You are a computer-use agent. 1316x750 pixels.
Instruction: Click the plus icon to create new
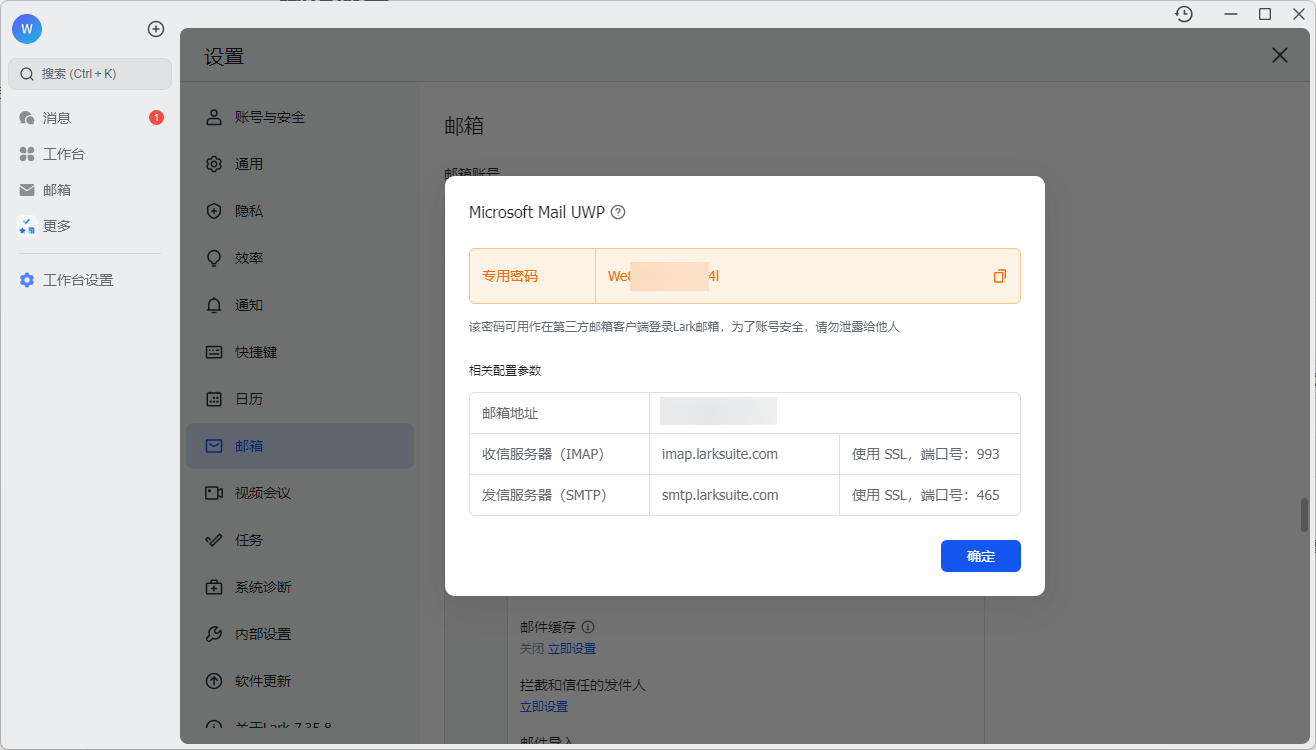click(x=156, y=29)
